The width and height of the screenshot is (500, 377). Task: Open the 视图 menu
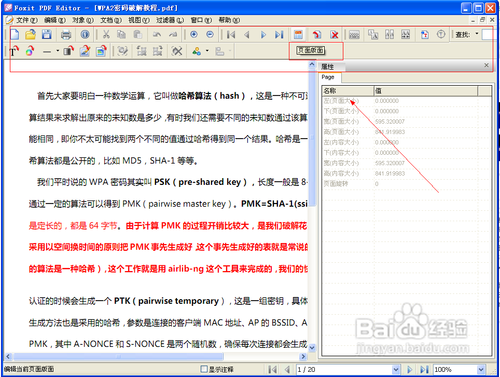pos(139,20)
